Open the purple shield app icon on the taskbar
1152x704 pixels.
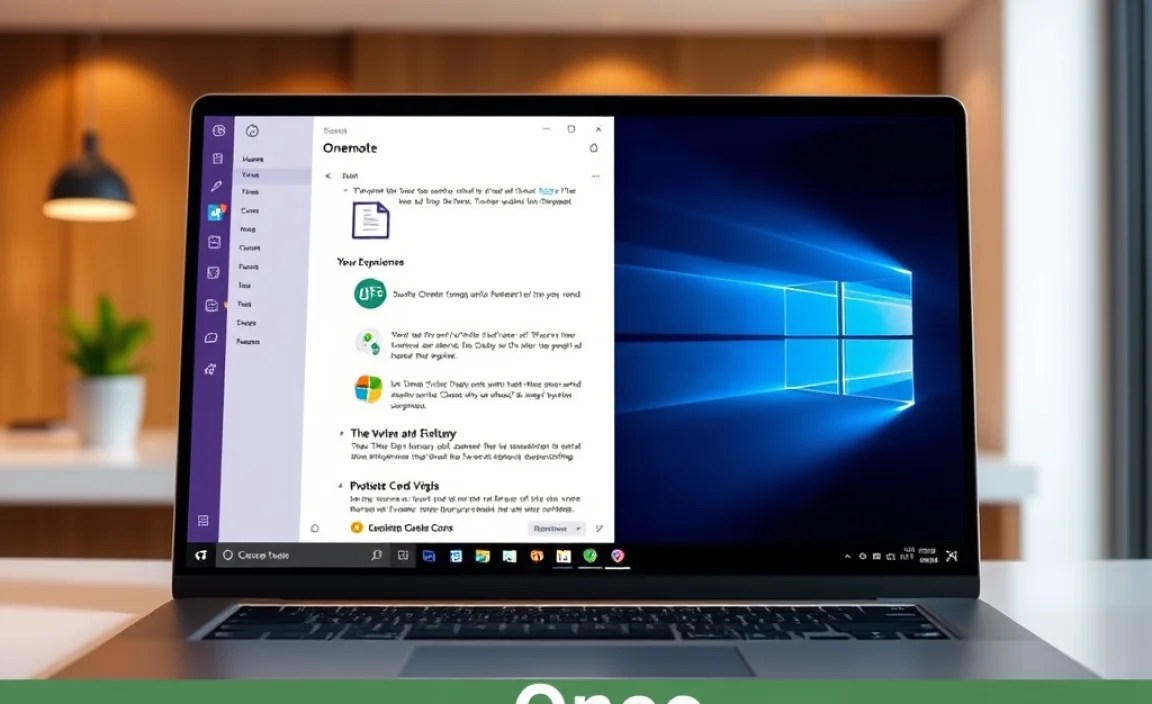[x=617, y=556]
